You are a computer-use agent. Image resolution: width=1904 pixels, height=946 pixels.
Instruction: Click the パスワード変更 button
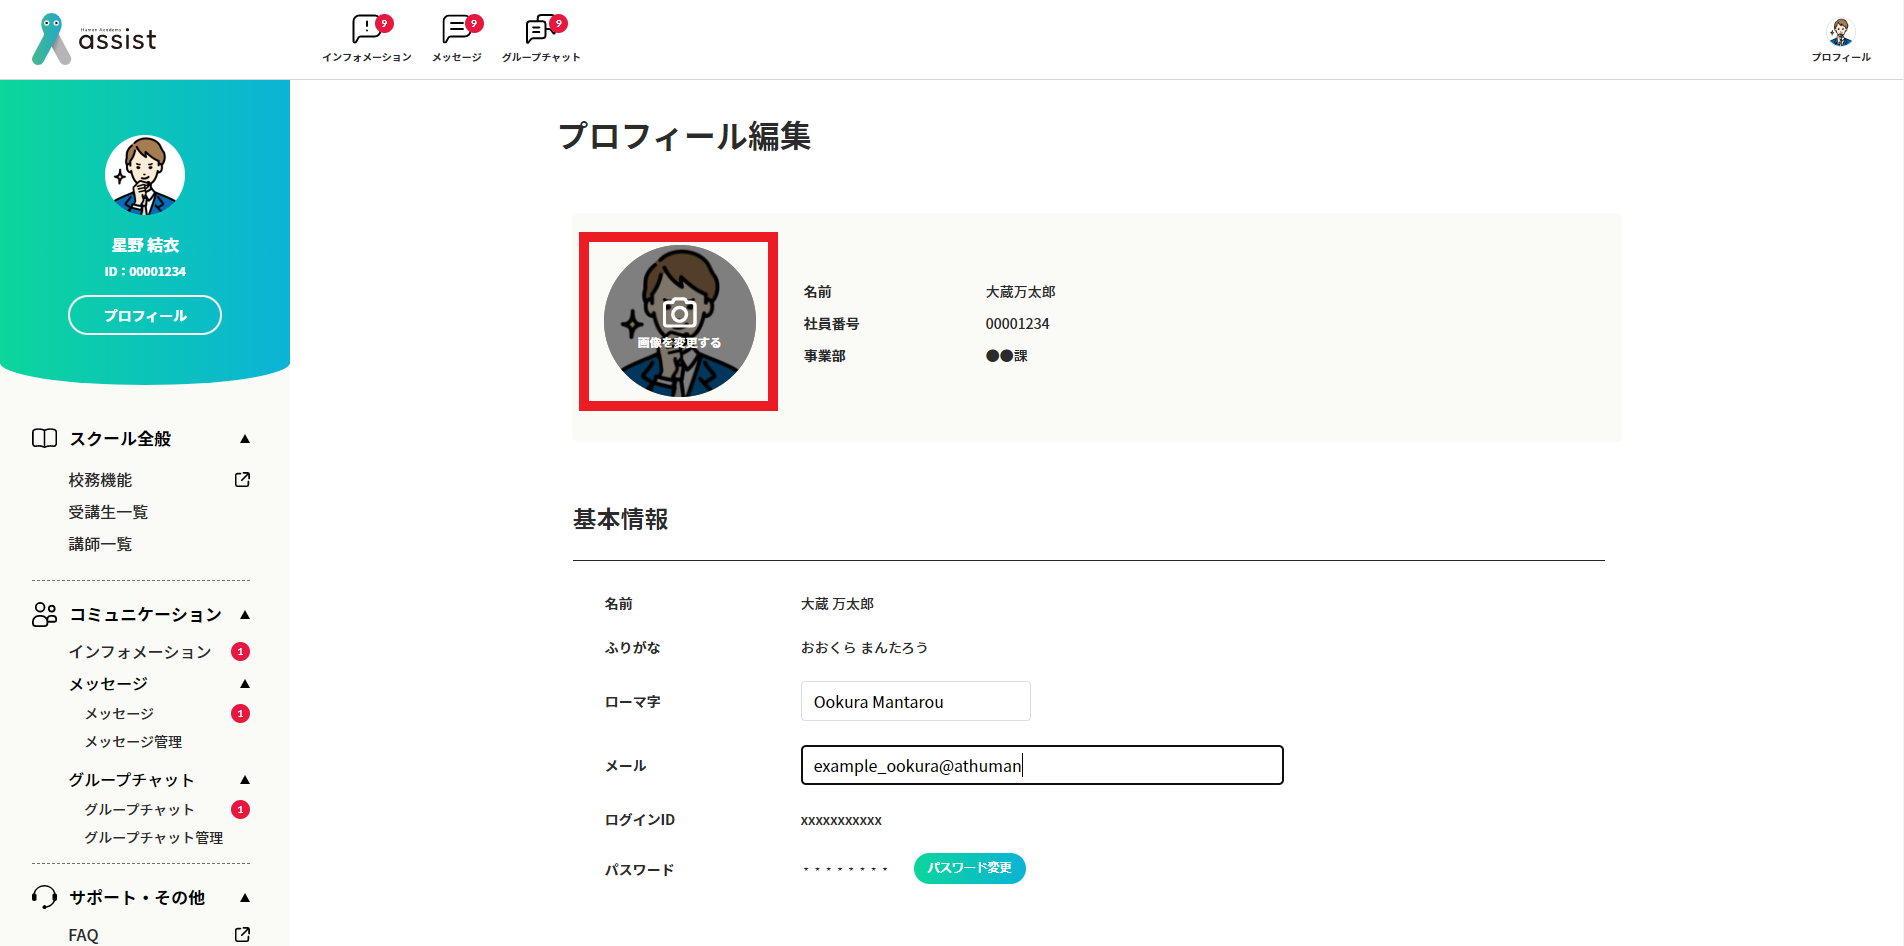click(969, 868)
